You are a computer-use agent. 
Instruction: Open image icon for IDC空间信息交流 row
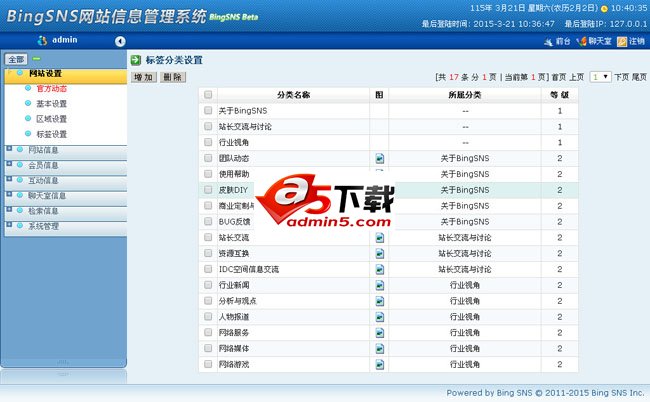380,269
